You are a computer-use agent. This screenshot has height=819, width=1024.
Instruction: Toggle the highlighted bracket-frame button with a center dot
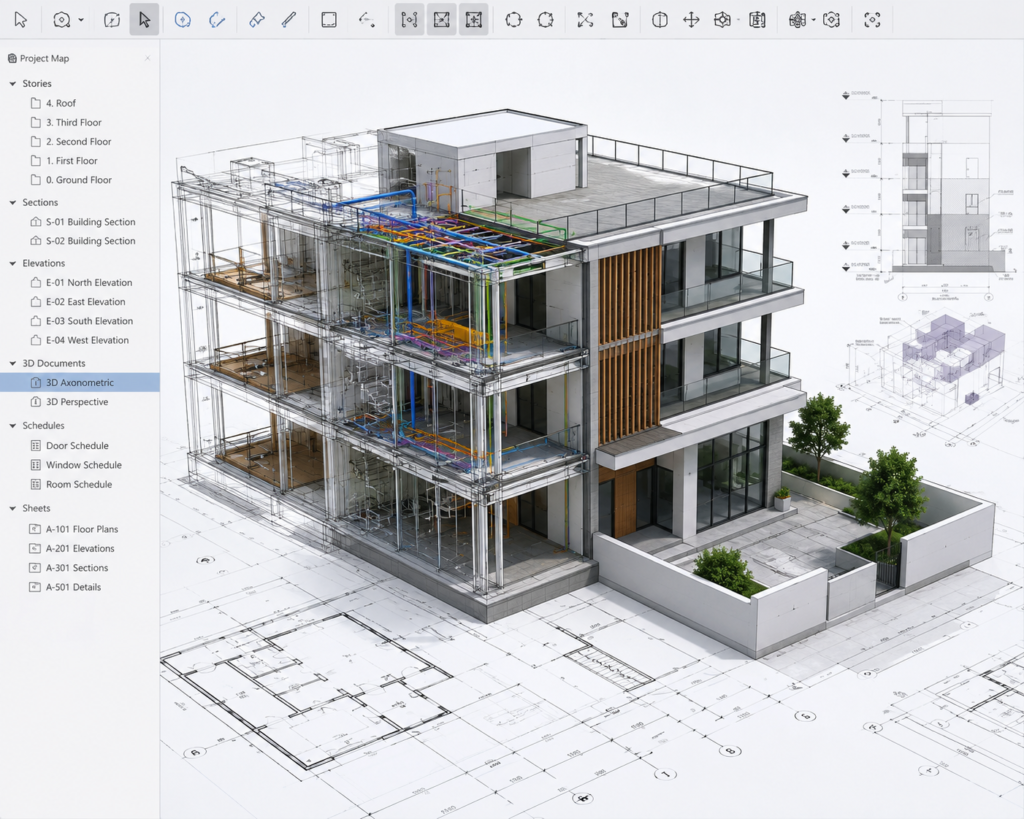coord(409,20)
